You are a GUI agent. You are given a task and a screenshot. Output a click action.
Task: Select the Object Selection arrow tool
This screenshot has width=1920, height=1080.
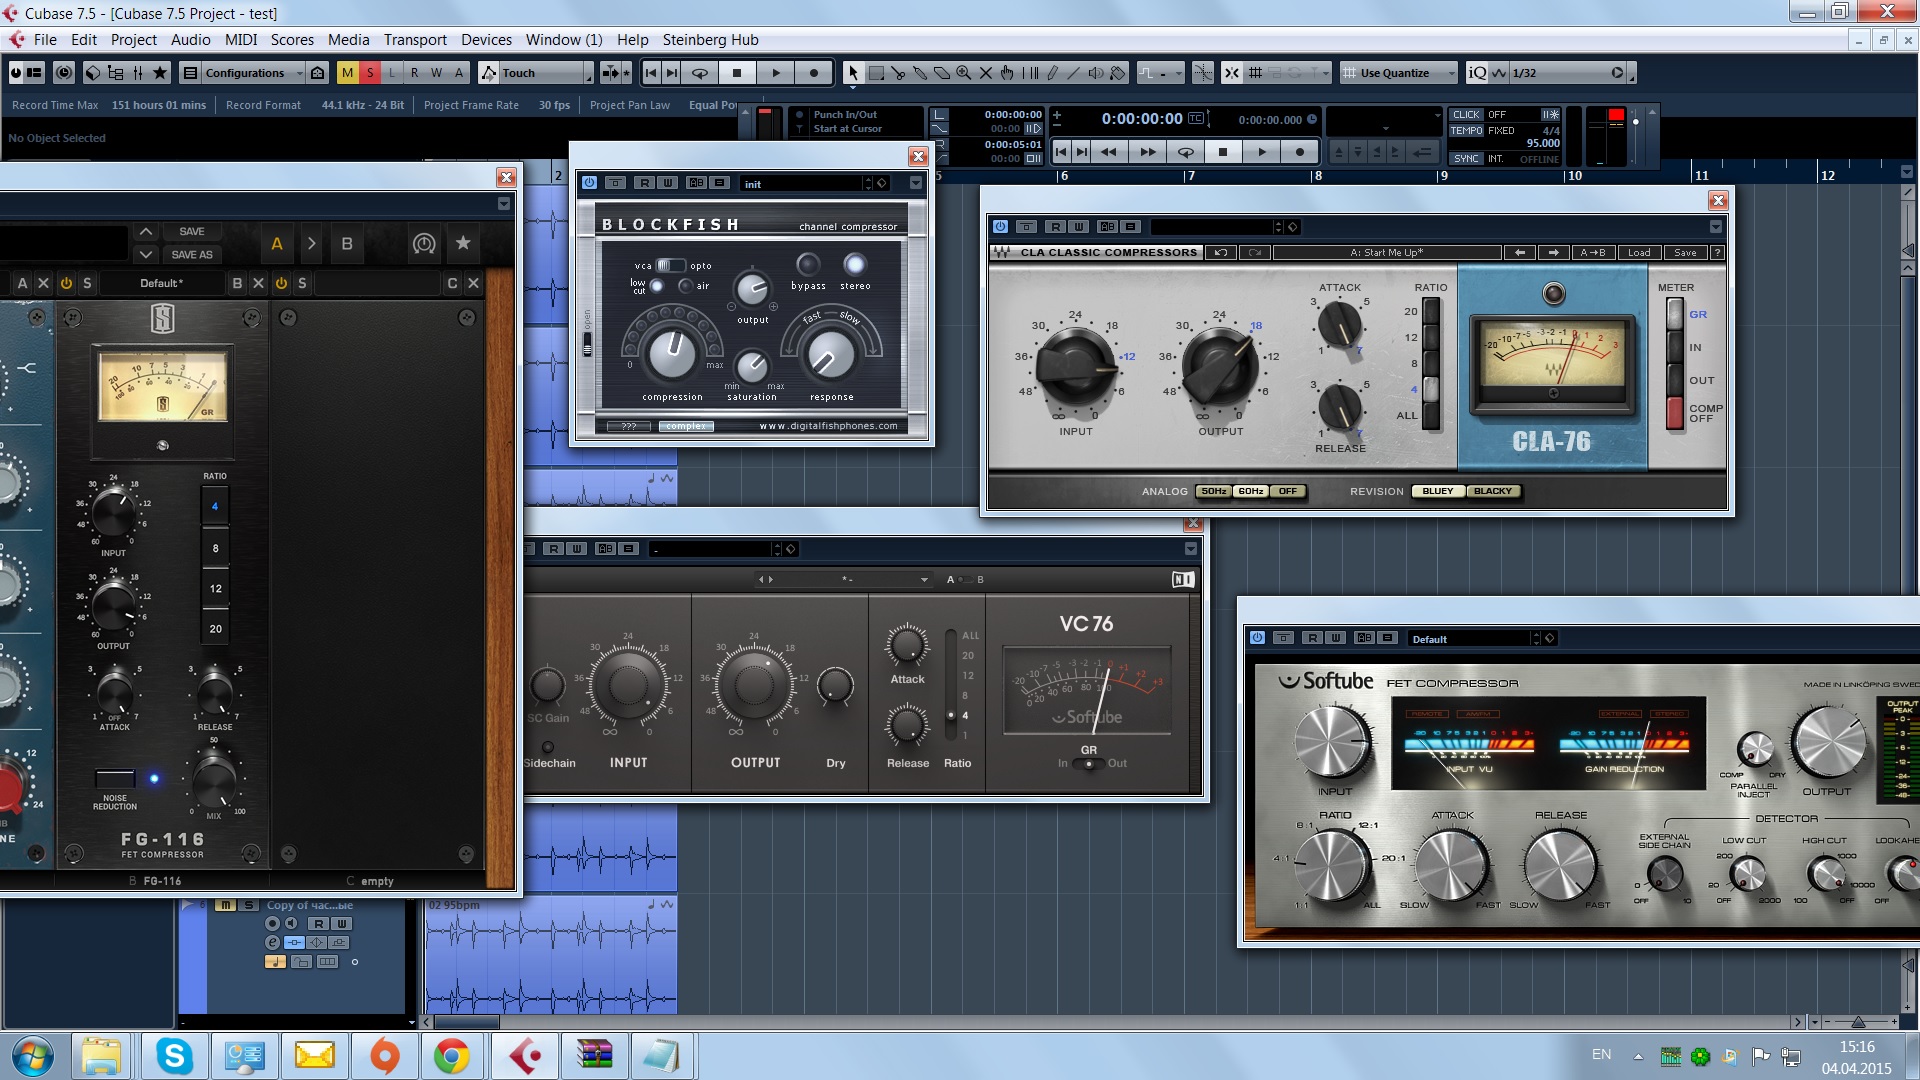pyautogui.click(x=852, y=73)
